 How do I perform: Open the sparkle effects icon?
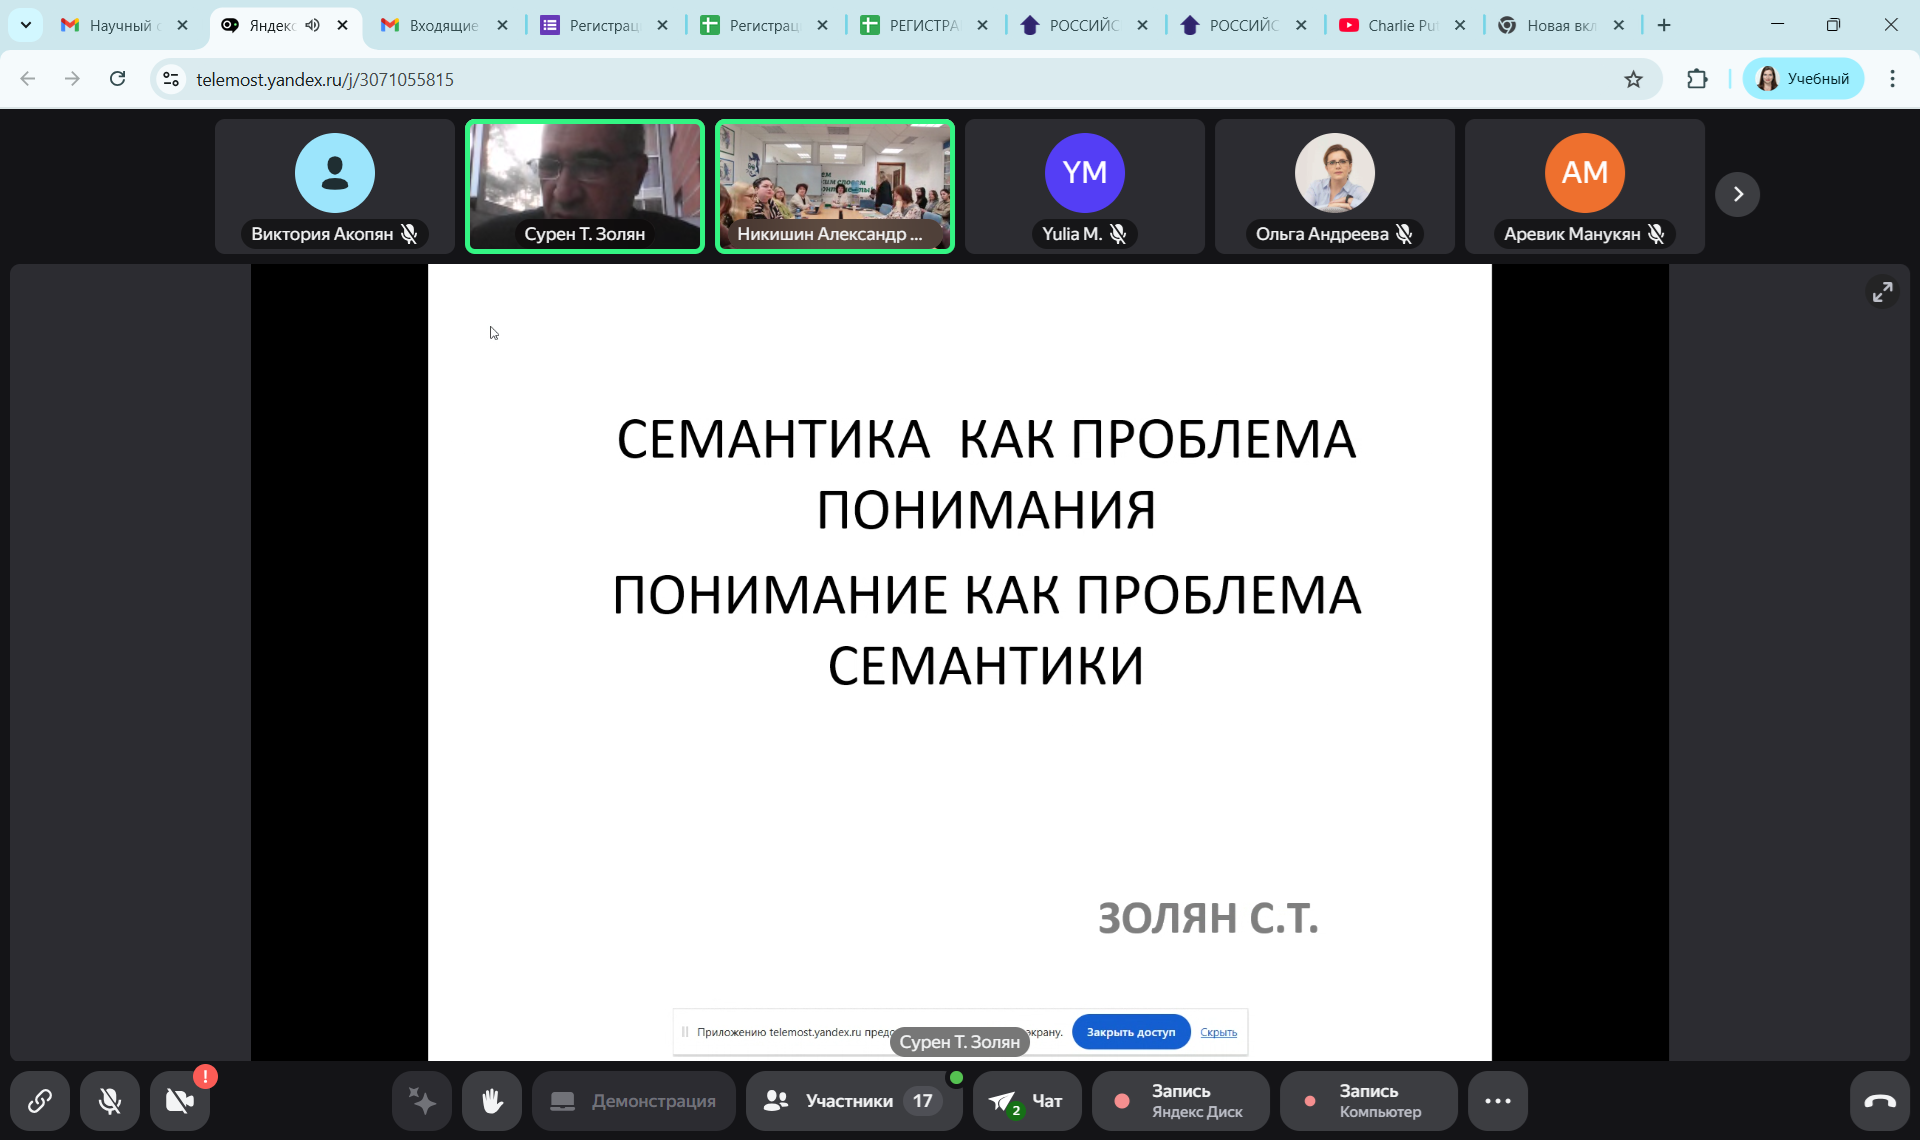(422, 1101)
